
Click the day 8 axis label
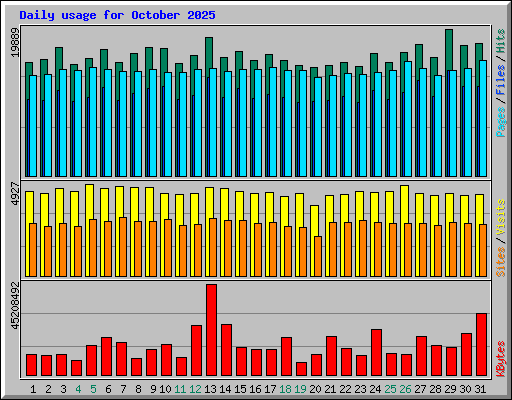(138, 389)
